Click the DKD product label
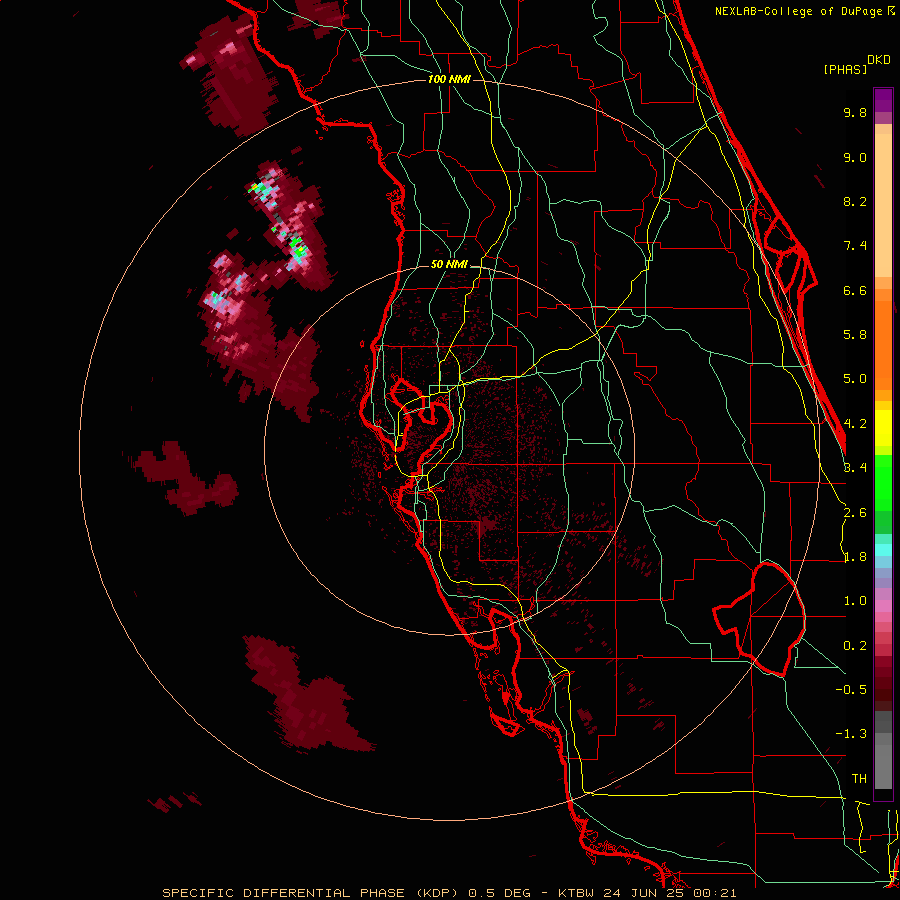Image resolution: width=900 pixels, height=900 pixels. [879, 60]
